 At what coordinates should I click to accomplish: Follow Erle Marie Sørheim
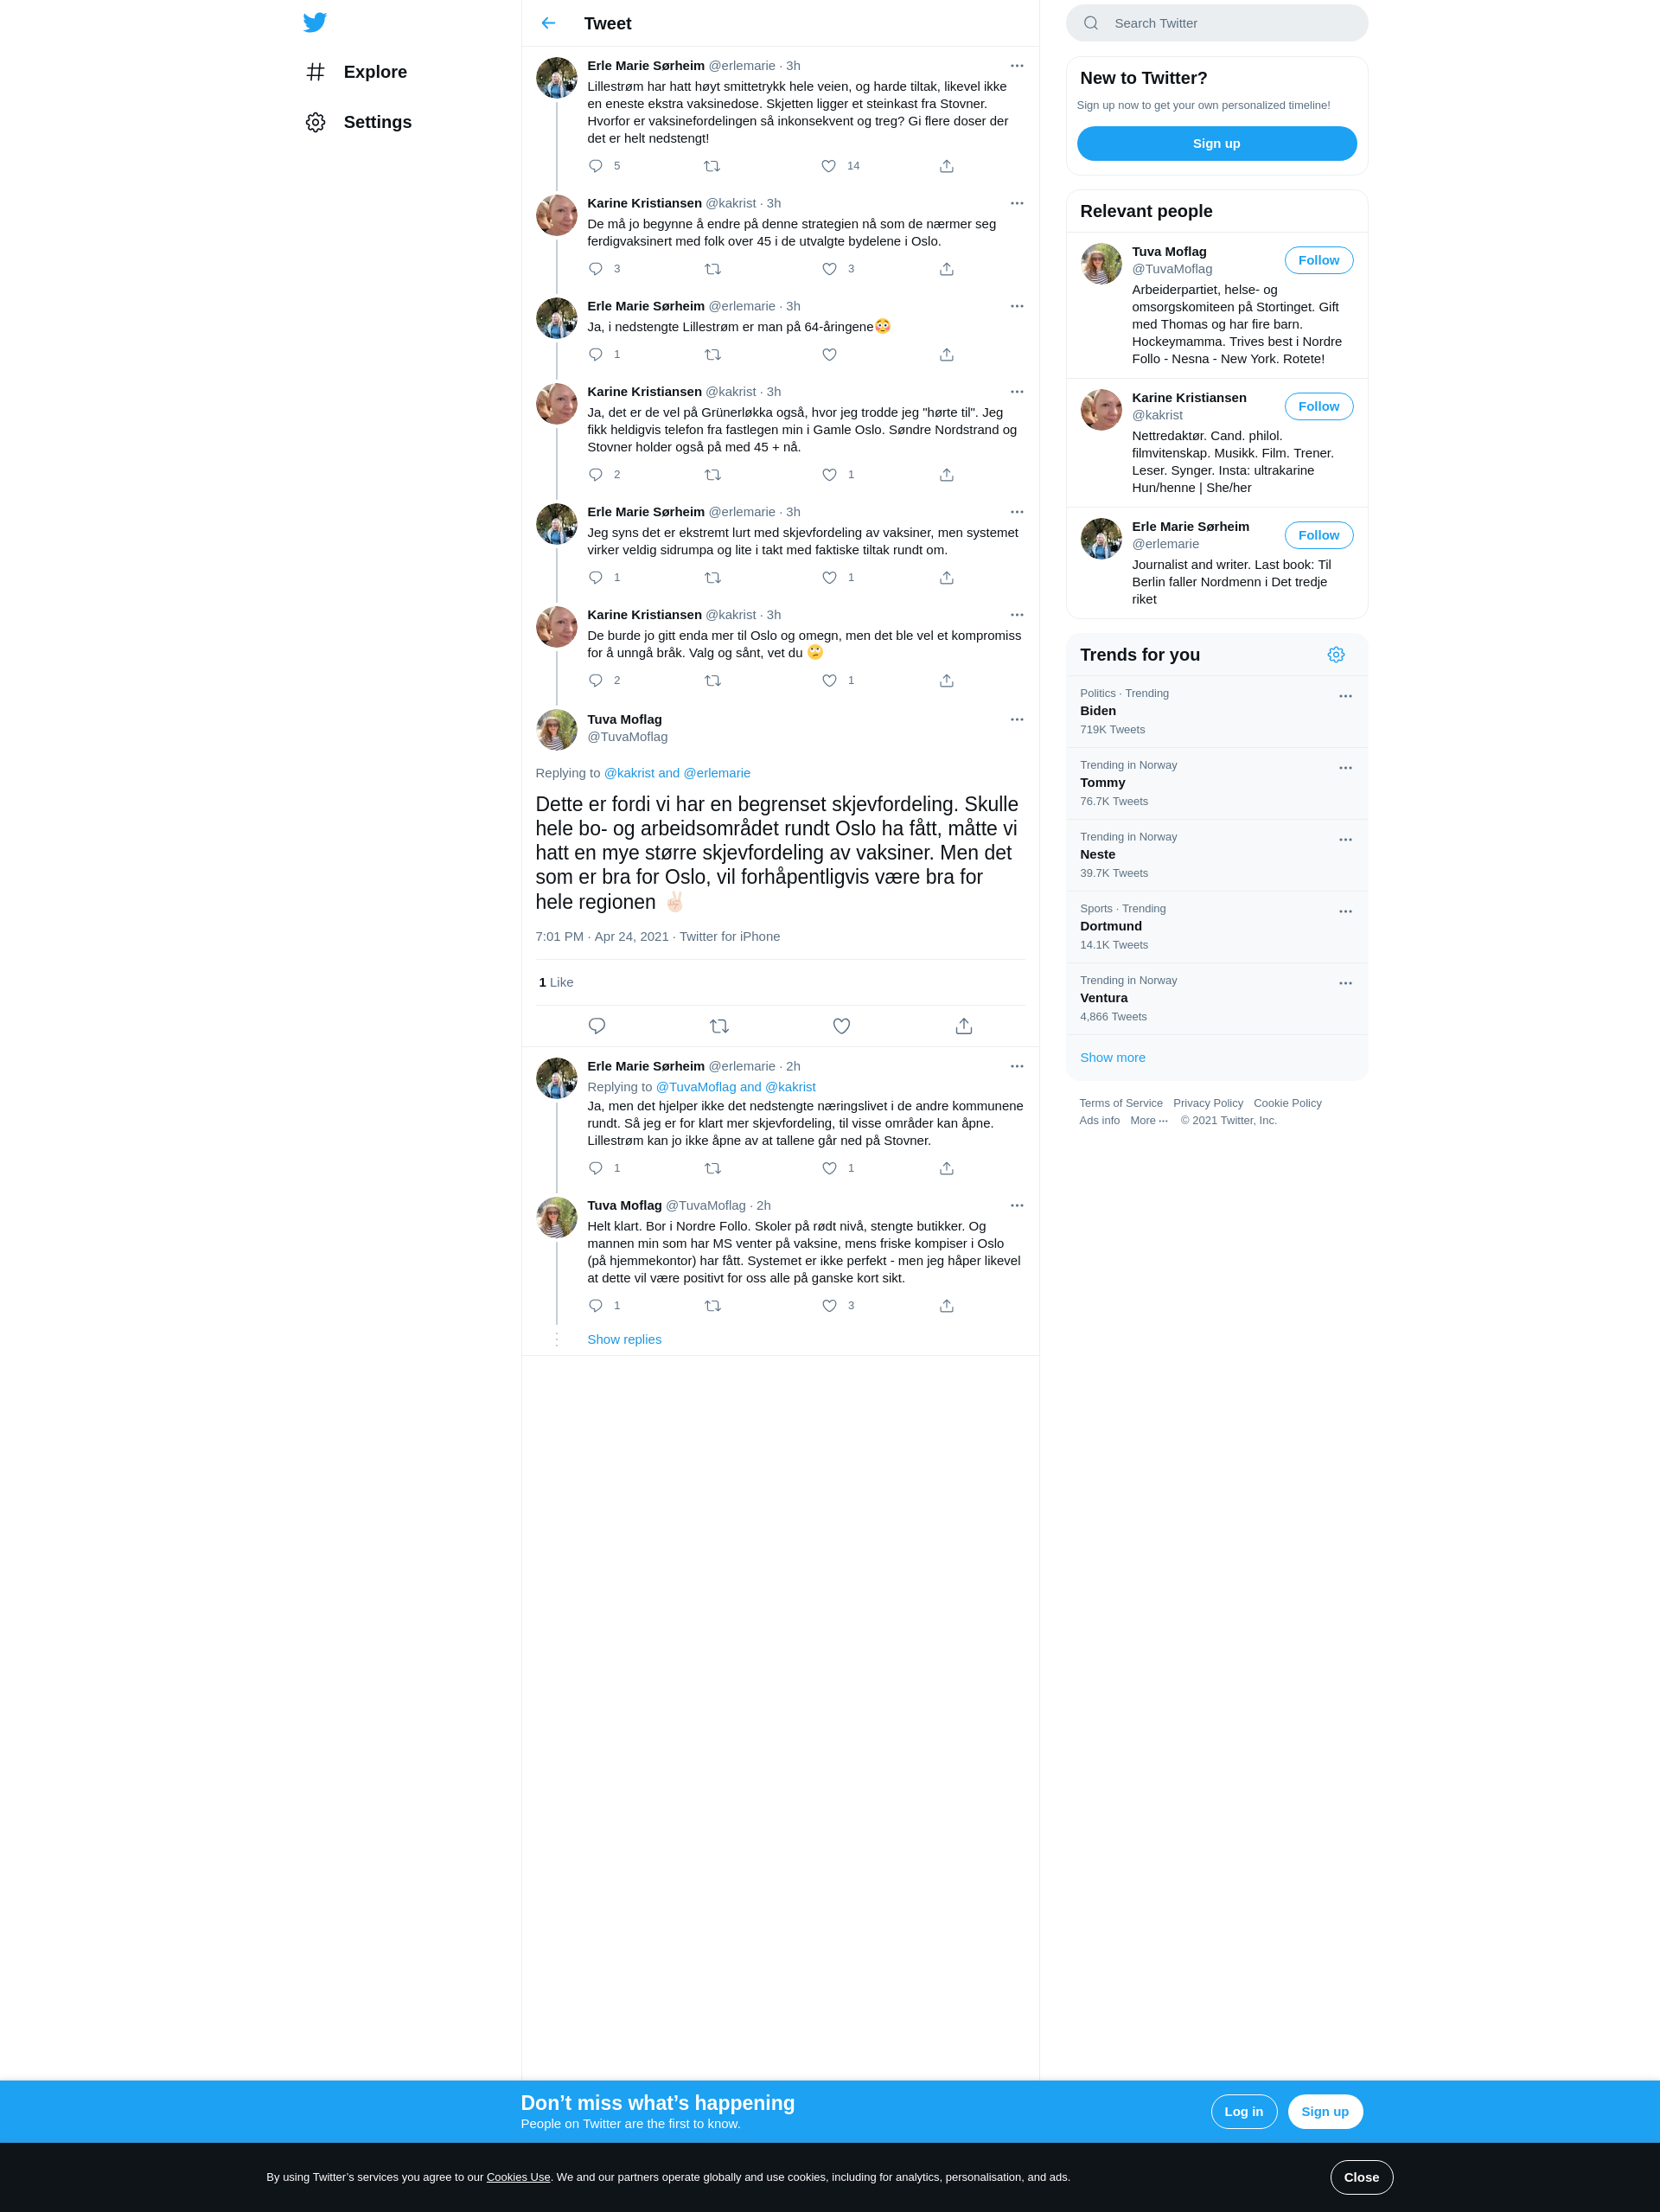[x=1318, y=535]
